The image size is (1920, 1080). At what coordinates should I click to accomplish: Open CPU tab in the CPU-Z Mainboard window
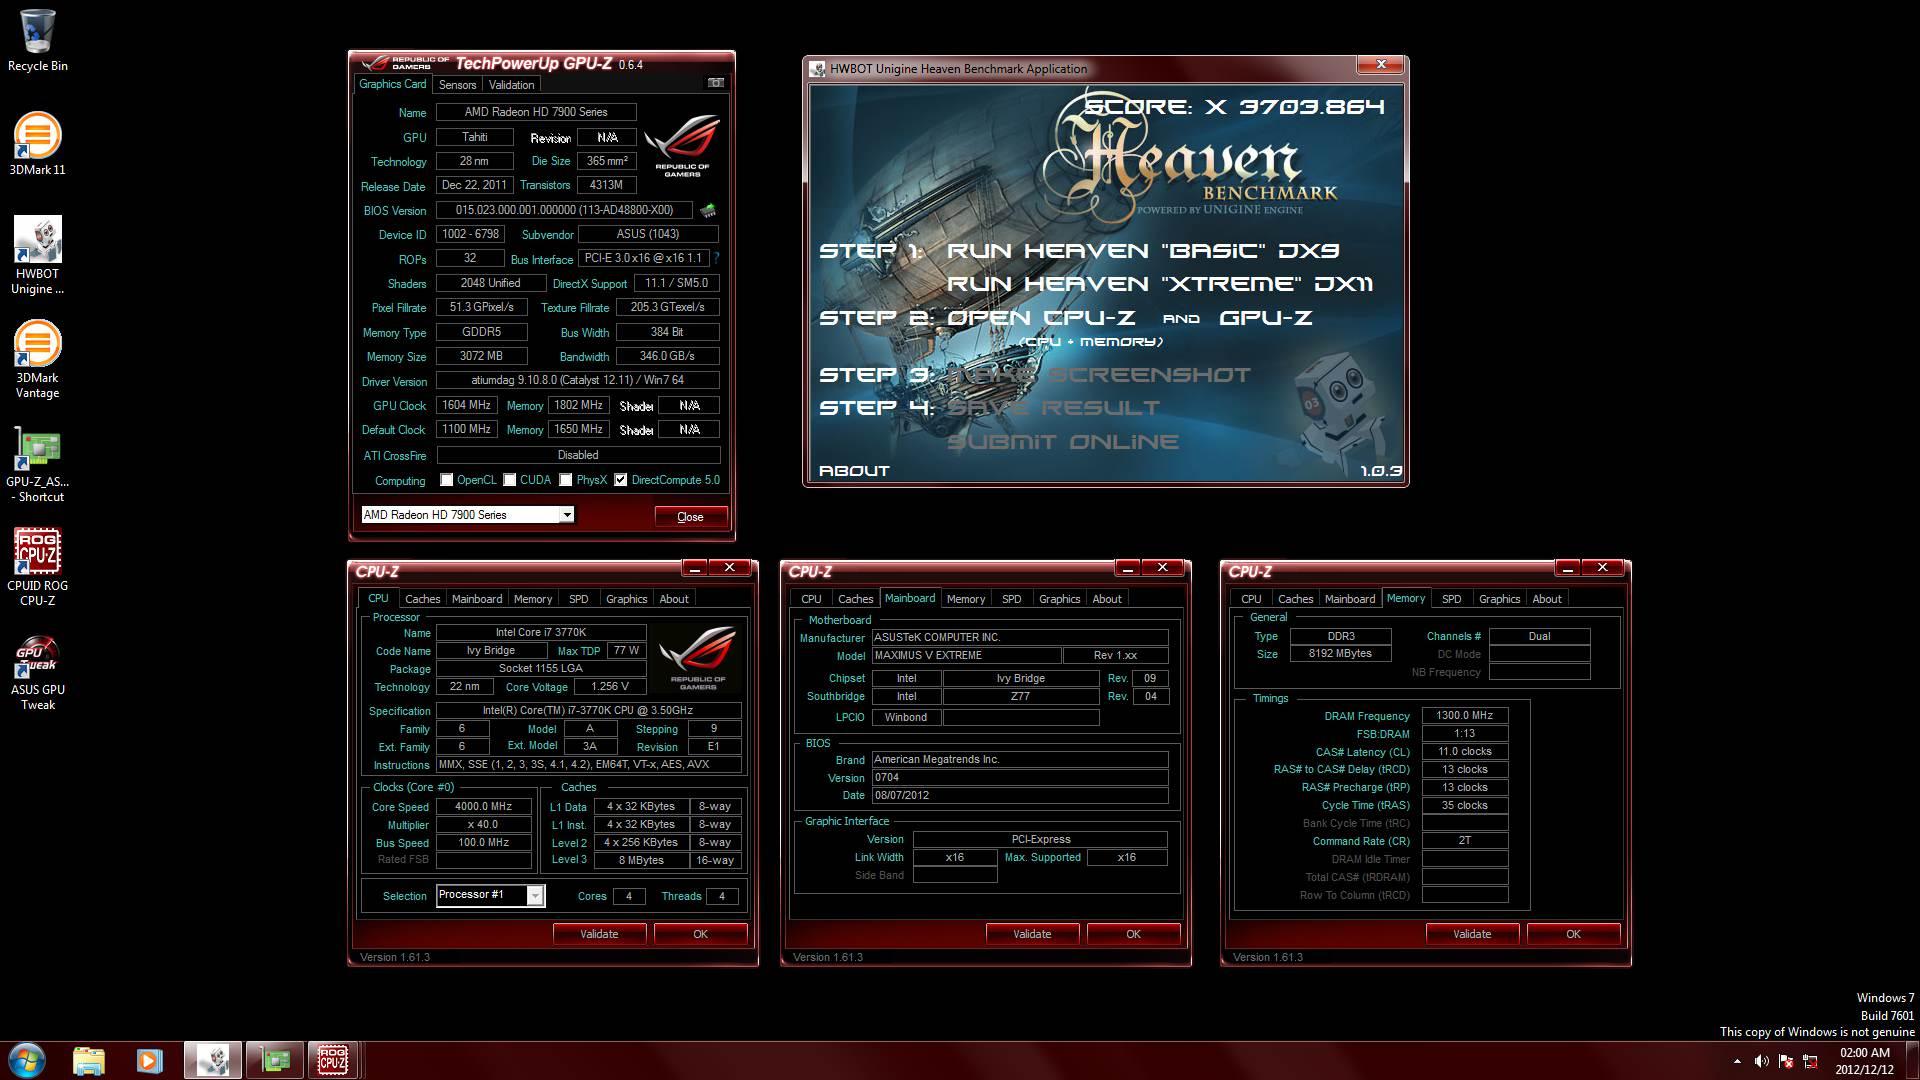click(811, 599)
